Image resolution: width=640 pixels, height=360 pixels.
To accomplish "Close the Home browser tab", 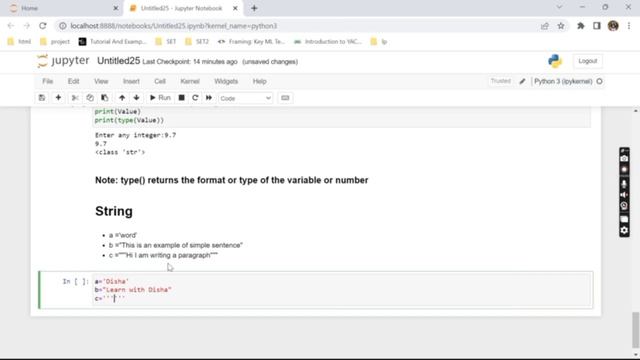I will tap(116, 8).
